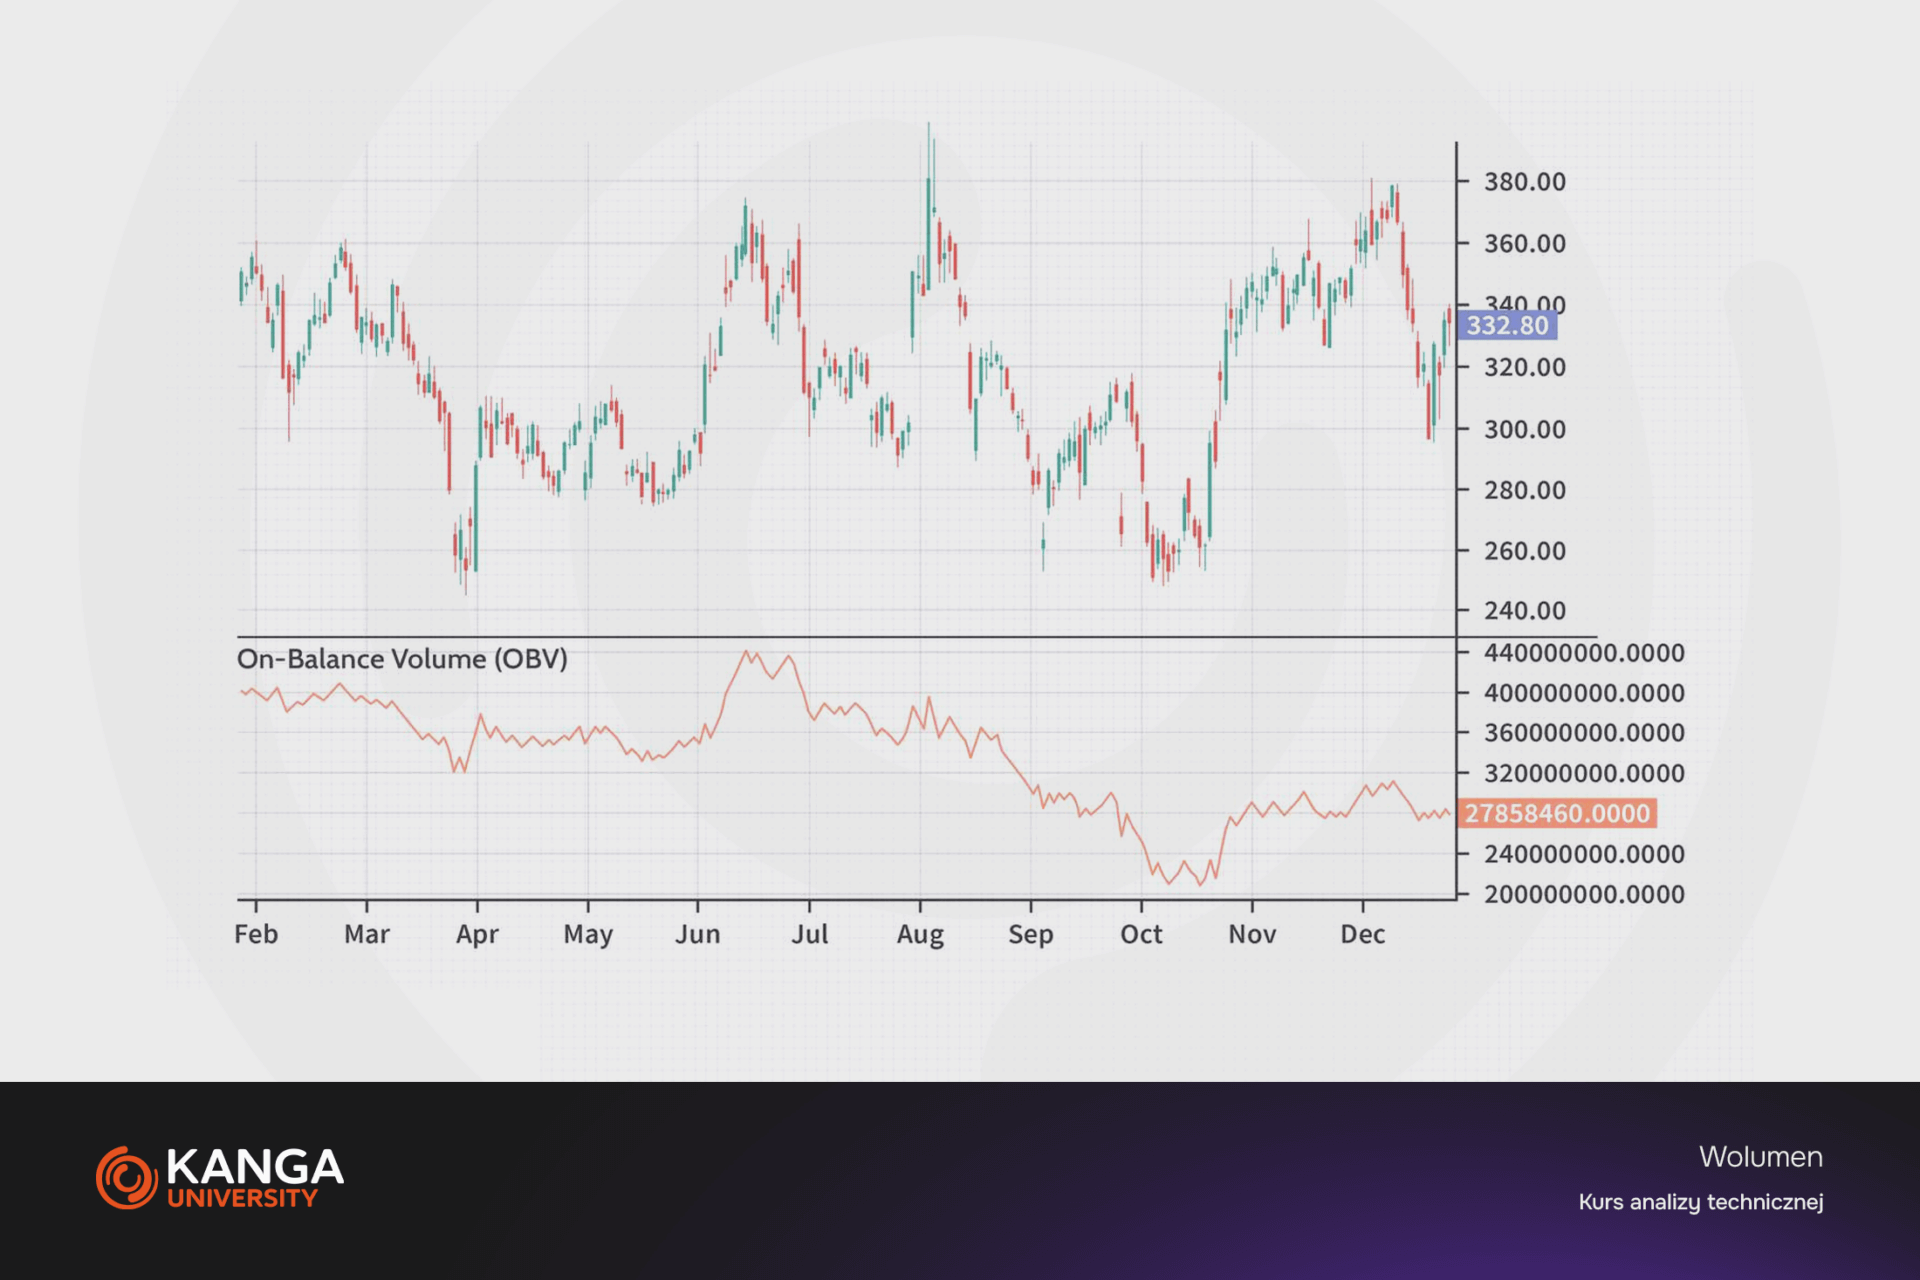This screenshot has height=1280, width=1920.
Task: Click the May label on time axis
Action: pyautogui.click(x=588, y=935)
